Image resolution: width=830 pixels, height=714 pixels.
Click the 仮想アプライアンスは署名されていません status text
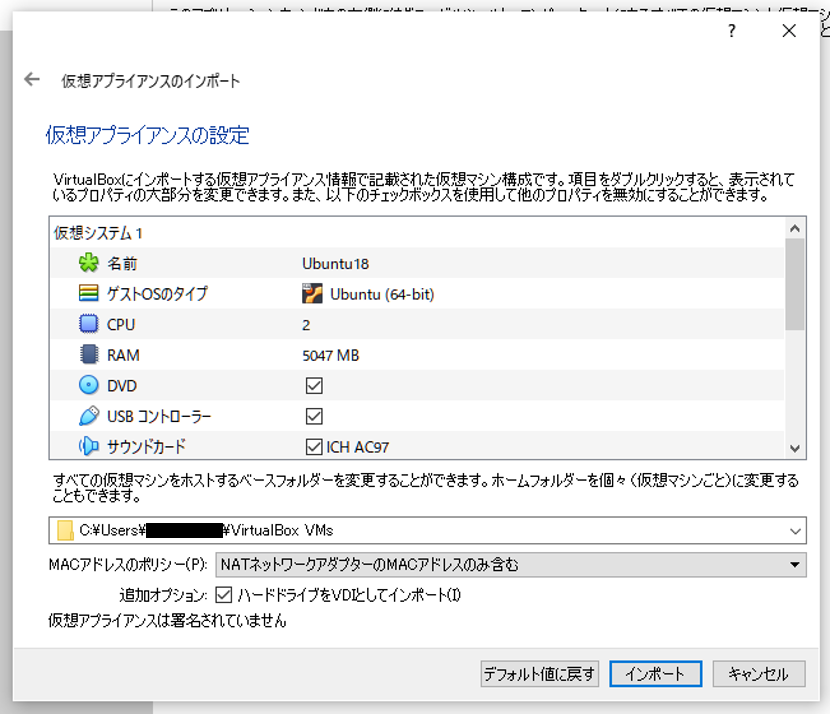pos(167,620)
